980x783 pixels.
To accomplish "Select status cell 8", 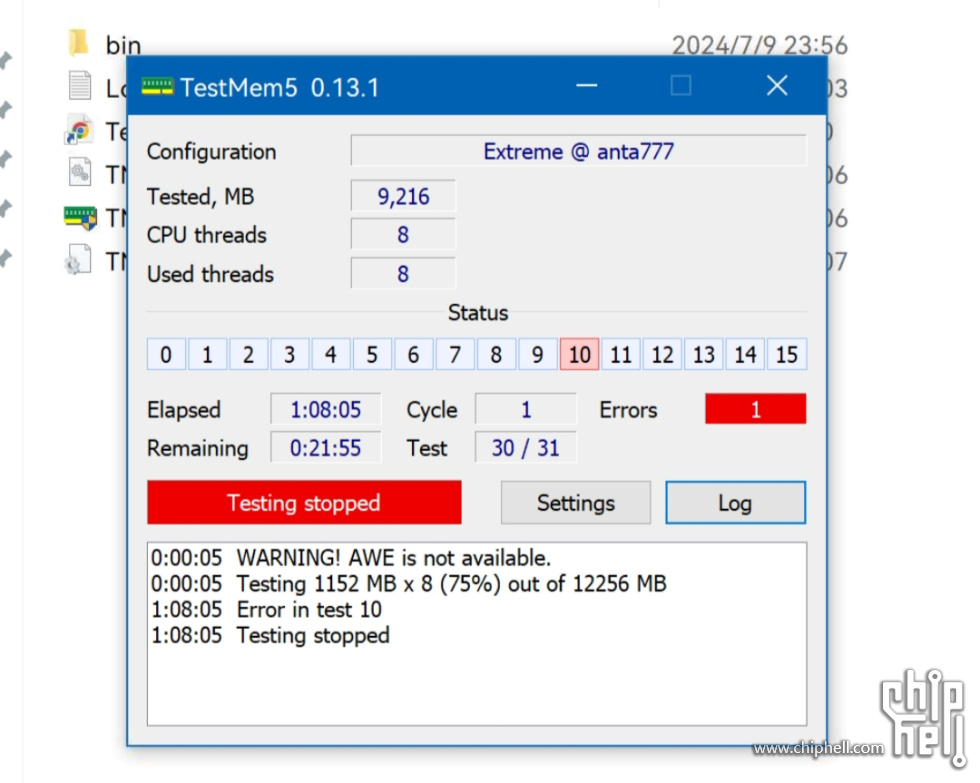I will point(496,354).
